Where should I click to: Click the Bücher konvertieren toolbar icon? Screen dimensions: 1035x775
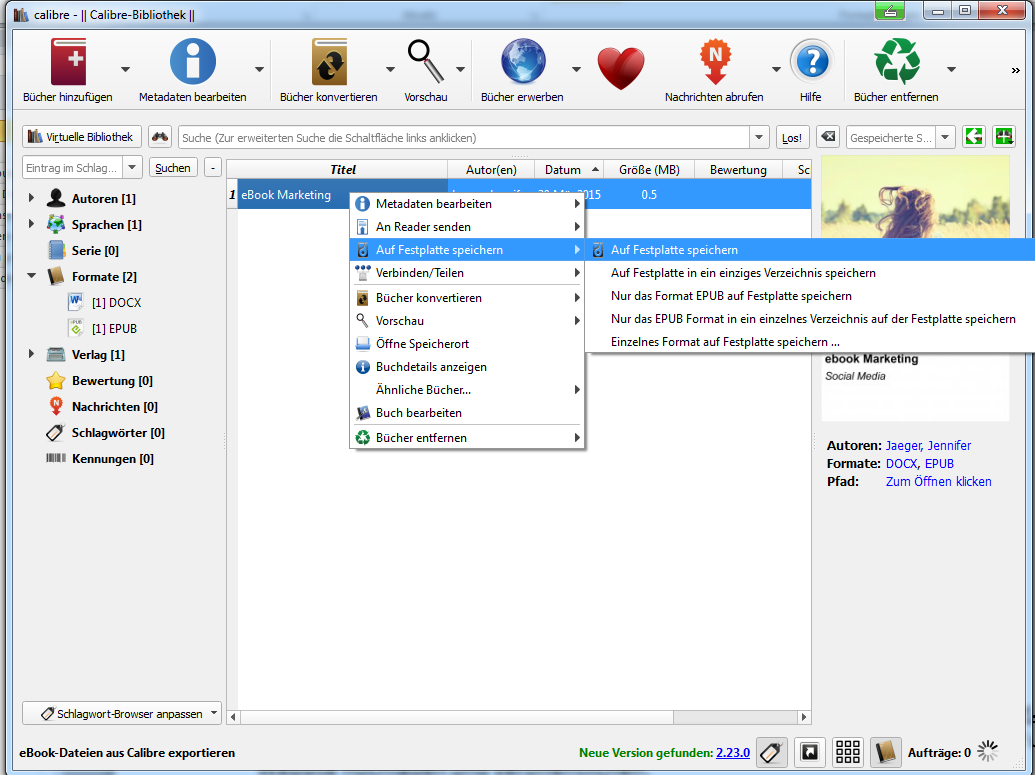pyautogui.click(x=329, y=63)
